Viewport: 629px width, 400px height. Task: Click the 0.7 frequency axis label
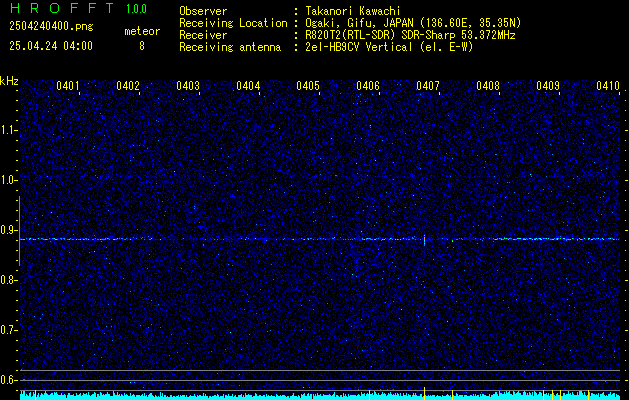(8, 330)
